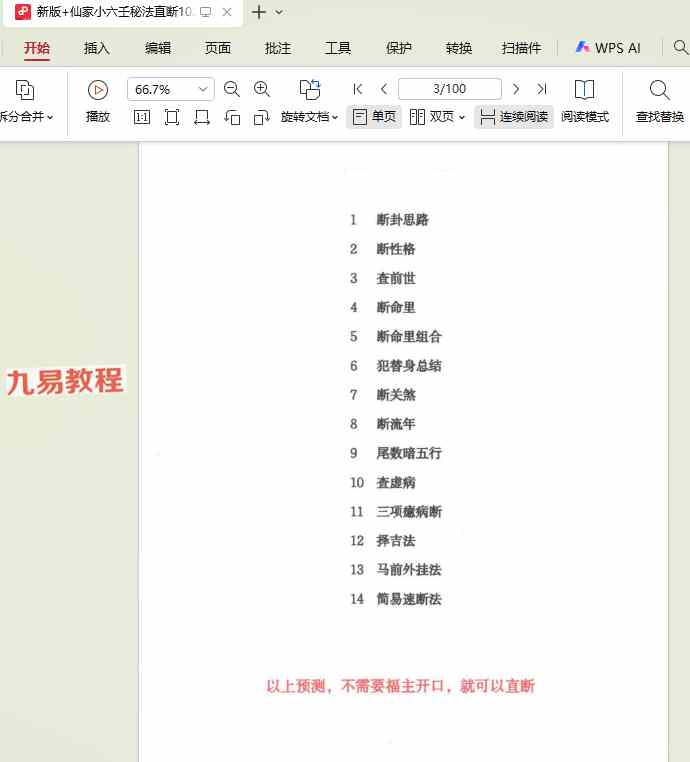The height and width of the screenshot is (762, 690).
Task: Click the fit width icon
Action: pyautogui.click(x=202, y=117)
